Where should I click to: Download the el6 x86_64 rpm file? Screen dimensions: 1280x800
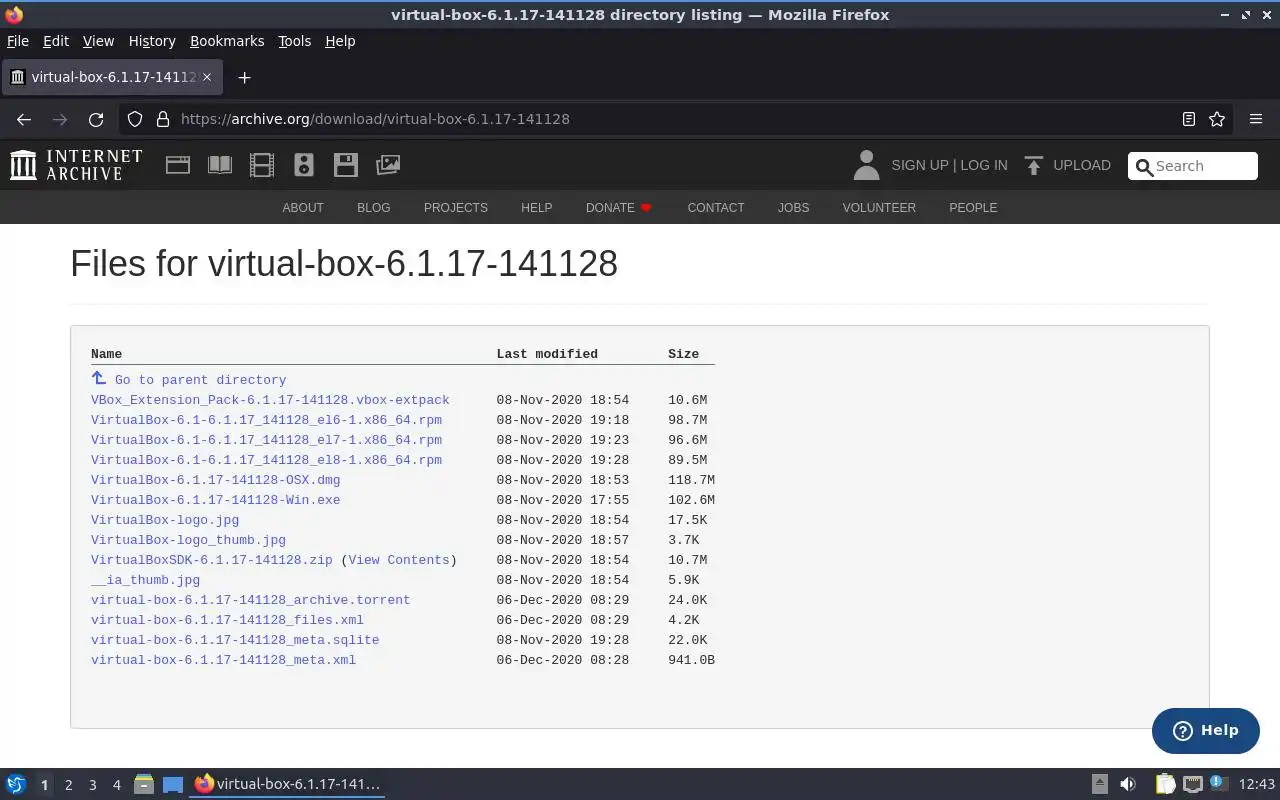[x=266, y=420]
